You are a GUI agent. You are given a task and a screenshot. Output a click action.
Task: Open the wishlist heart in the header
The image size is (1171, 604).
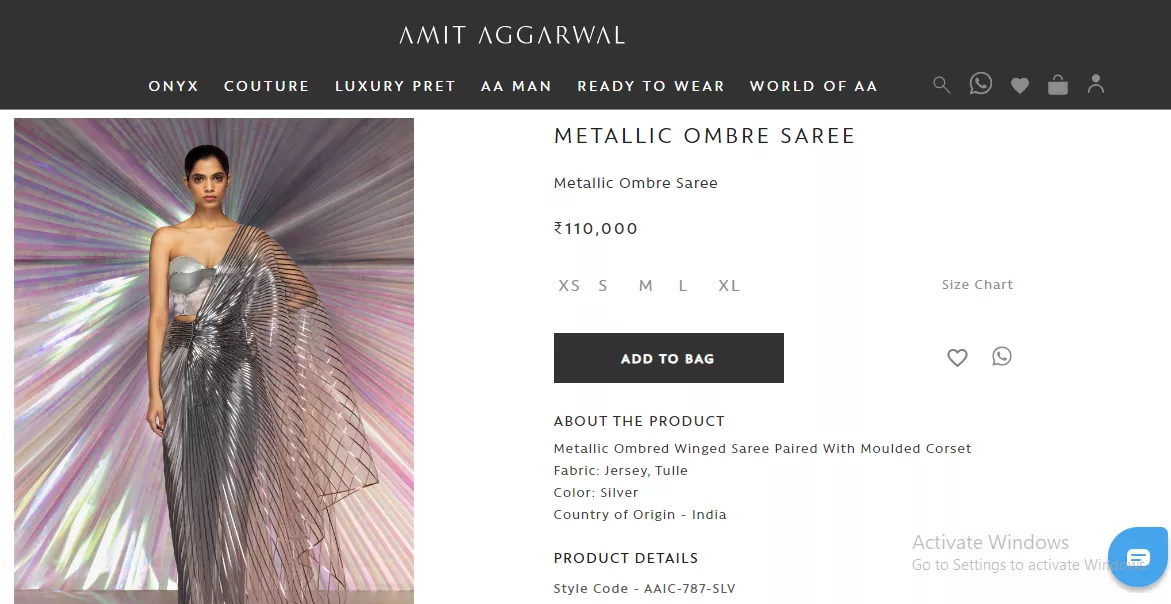pos(1019,86)
